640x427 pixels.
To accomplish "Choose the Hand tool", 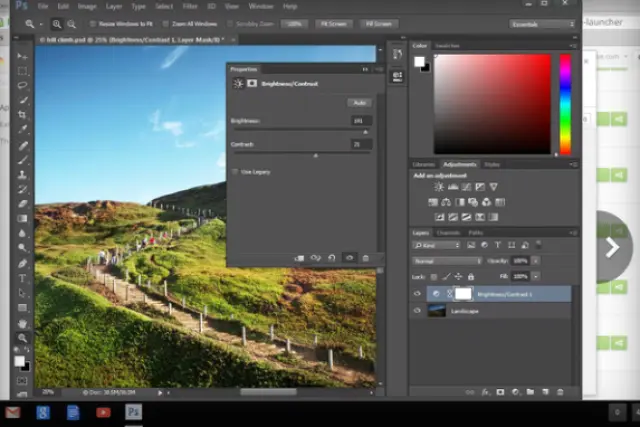I will pyautogui.click(x=22, y=324).
